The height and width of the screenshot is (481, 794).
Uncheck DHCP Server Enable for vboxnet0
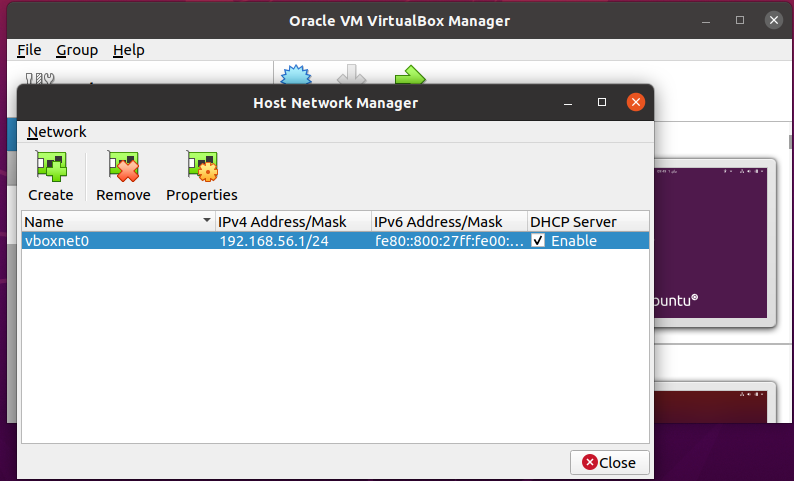click(538, 240)
